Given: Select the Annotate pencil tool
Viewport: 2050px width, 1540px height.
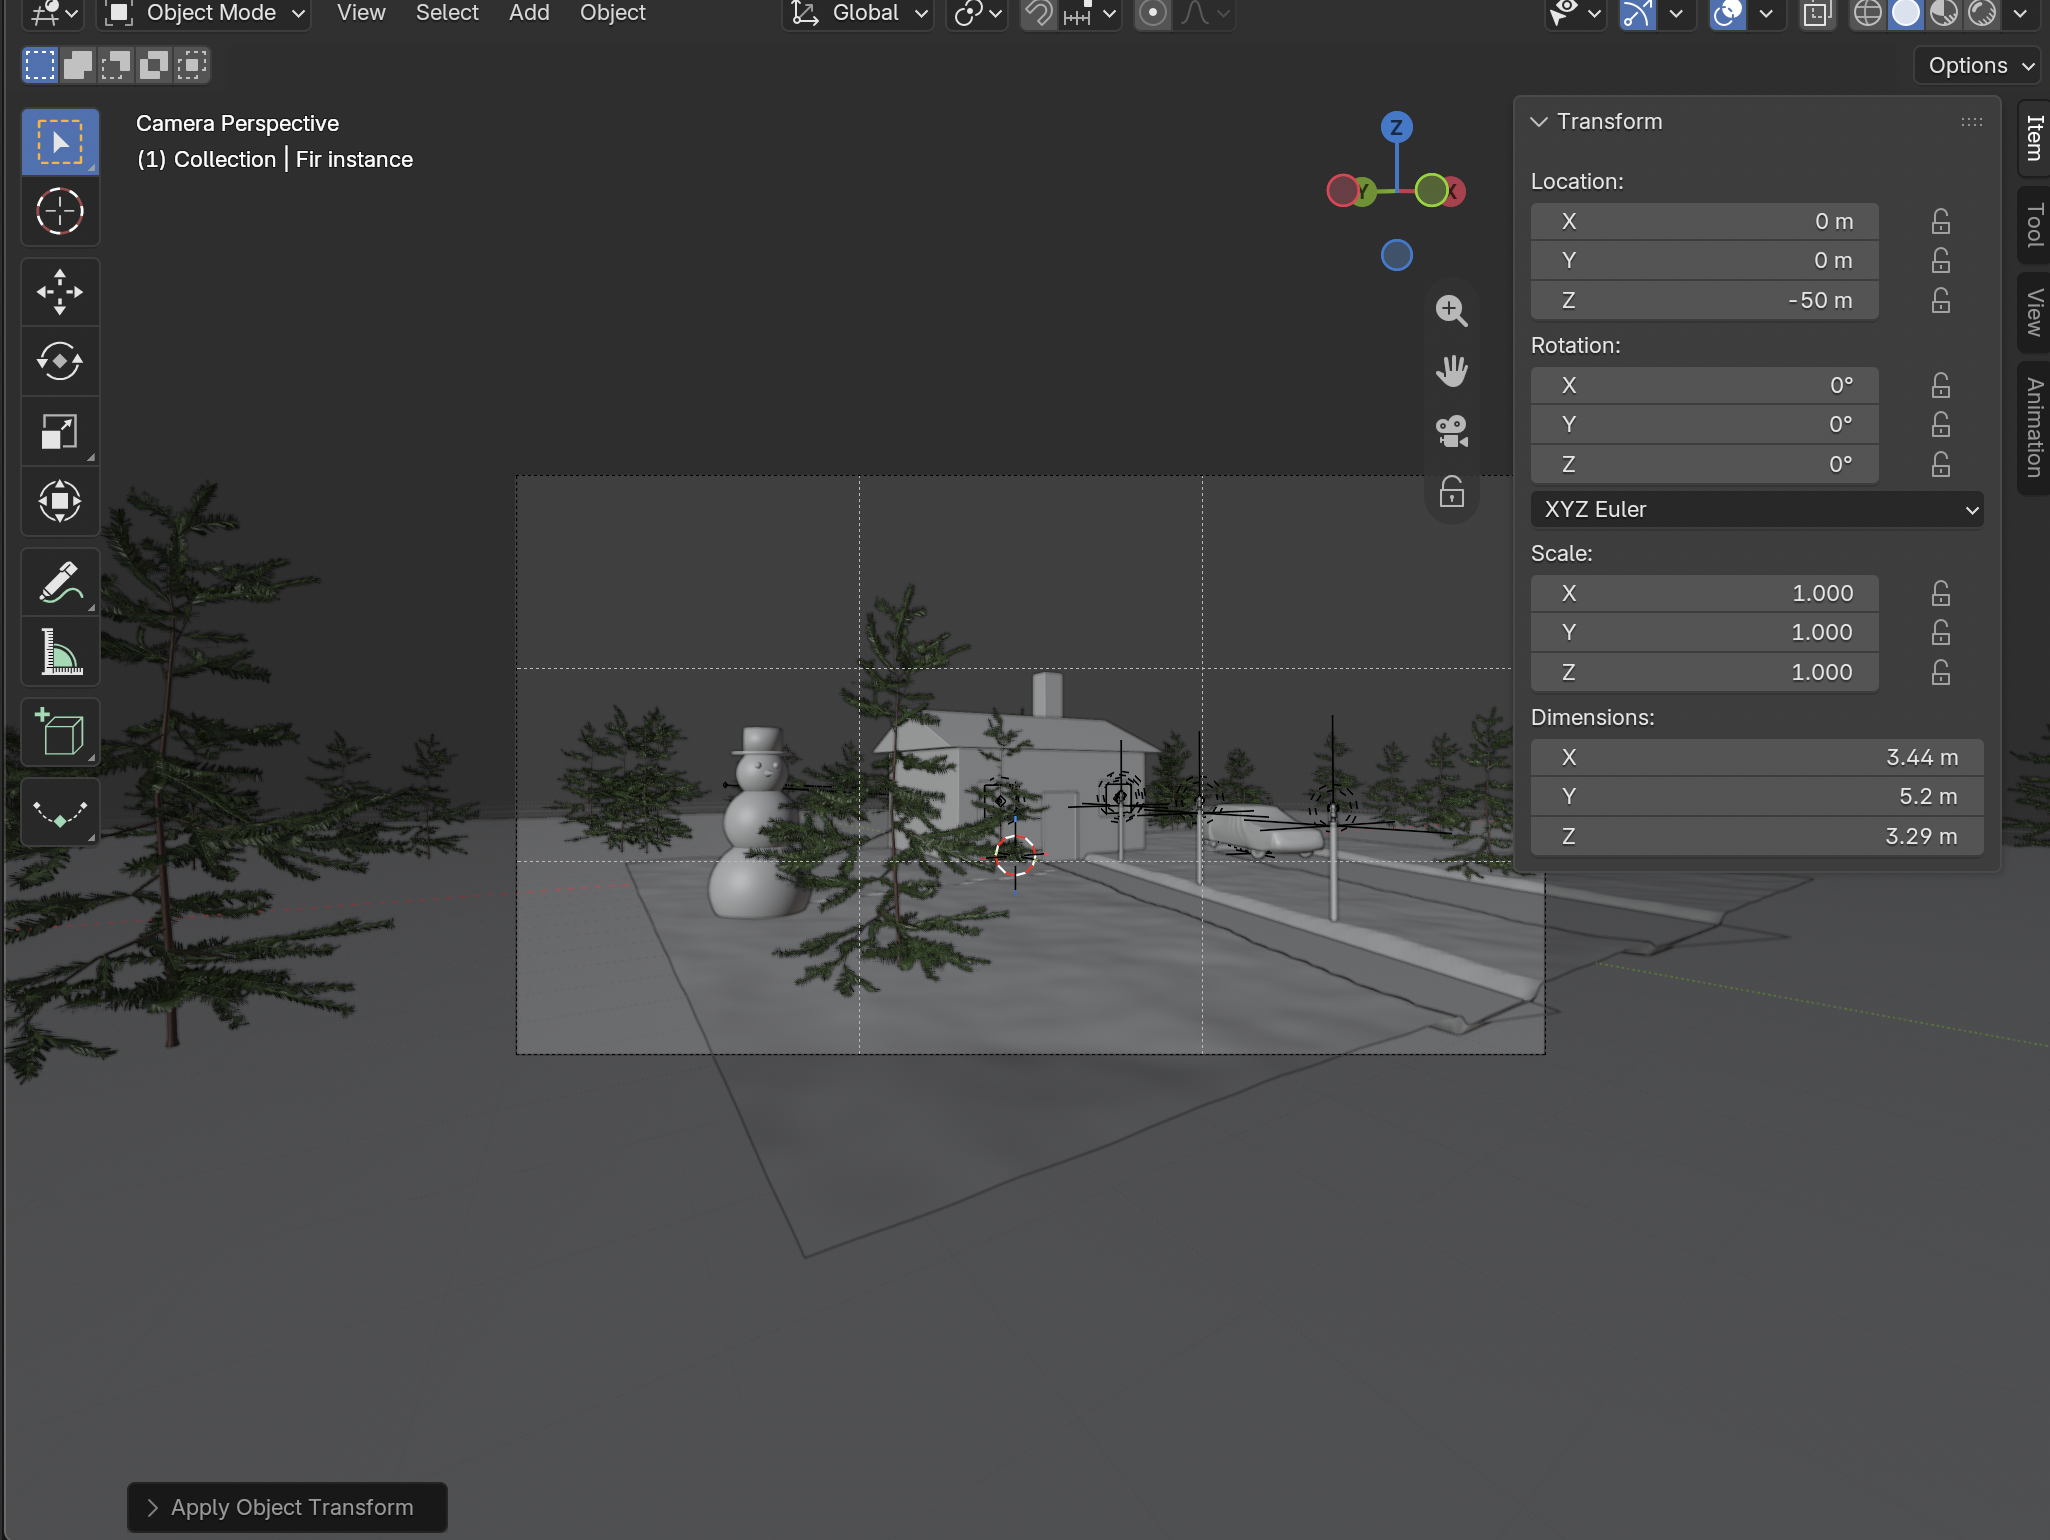Looking at the screenshot, I should point(60,582).
